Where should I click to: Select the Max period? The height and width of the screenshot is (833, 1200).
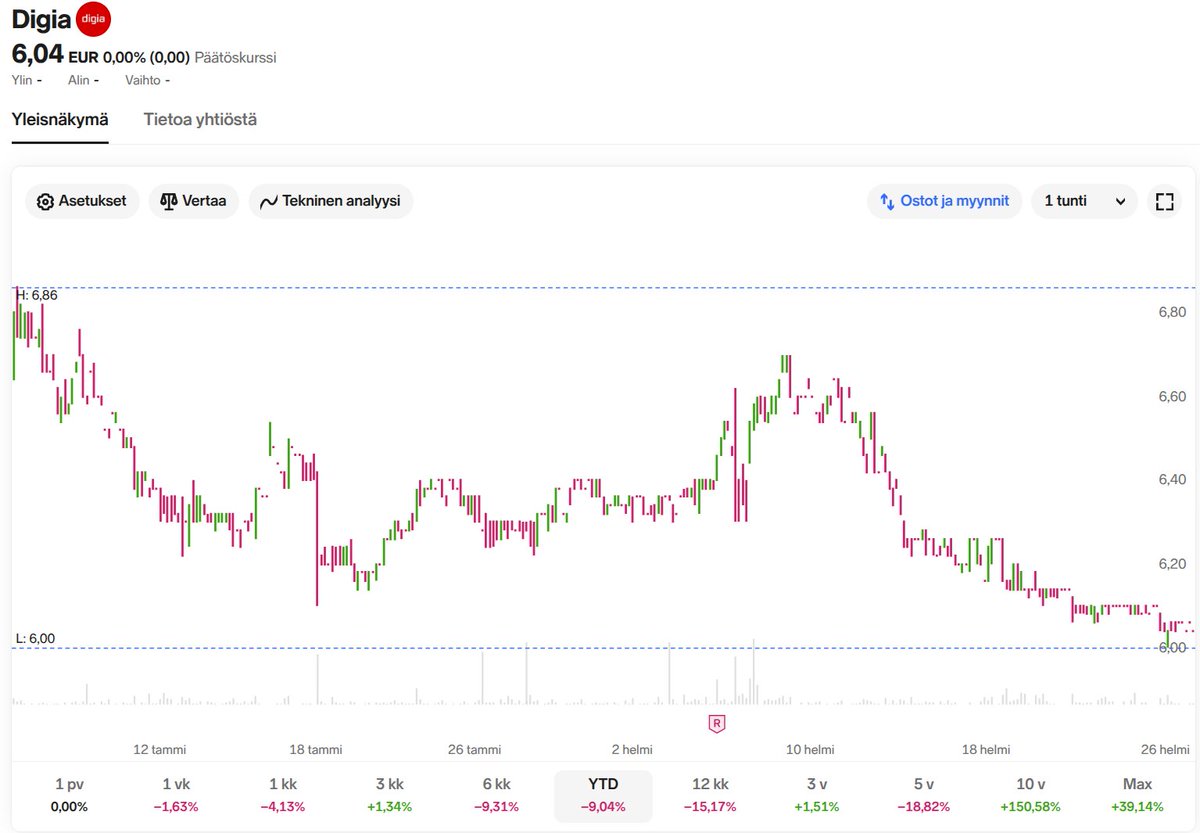[x=1137, y=795]
